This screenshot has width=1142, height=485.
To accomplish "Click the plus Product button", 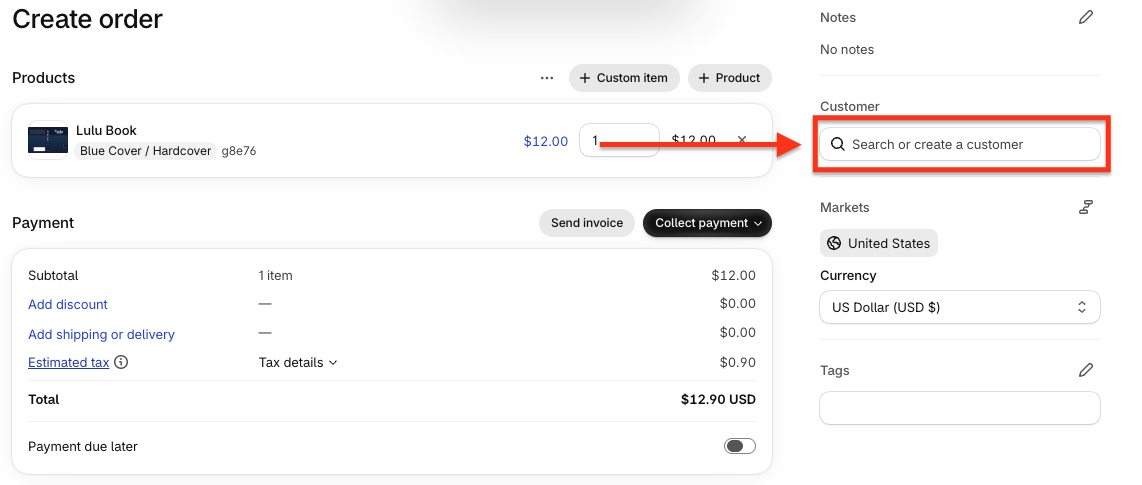I will click(x=730, y=78).
